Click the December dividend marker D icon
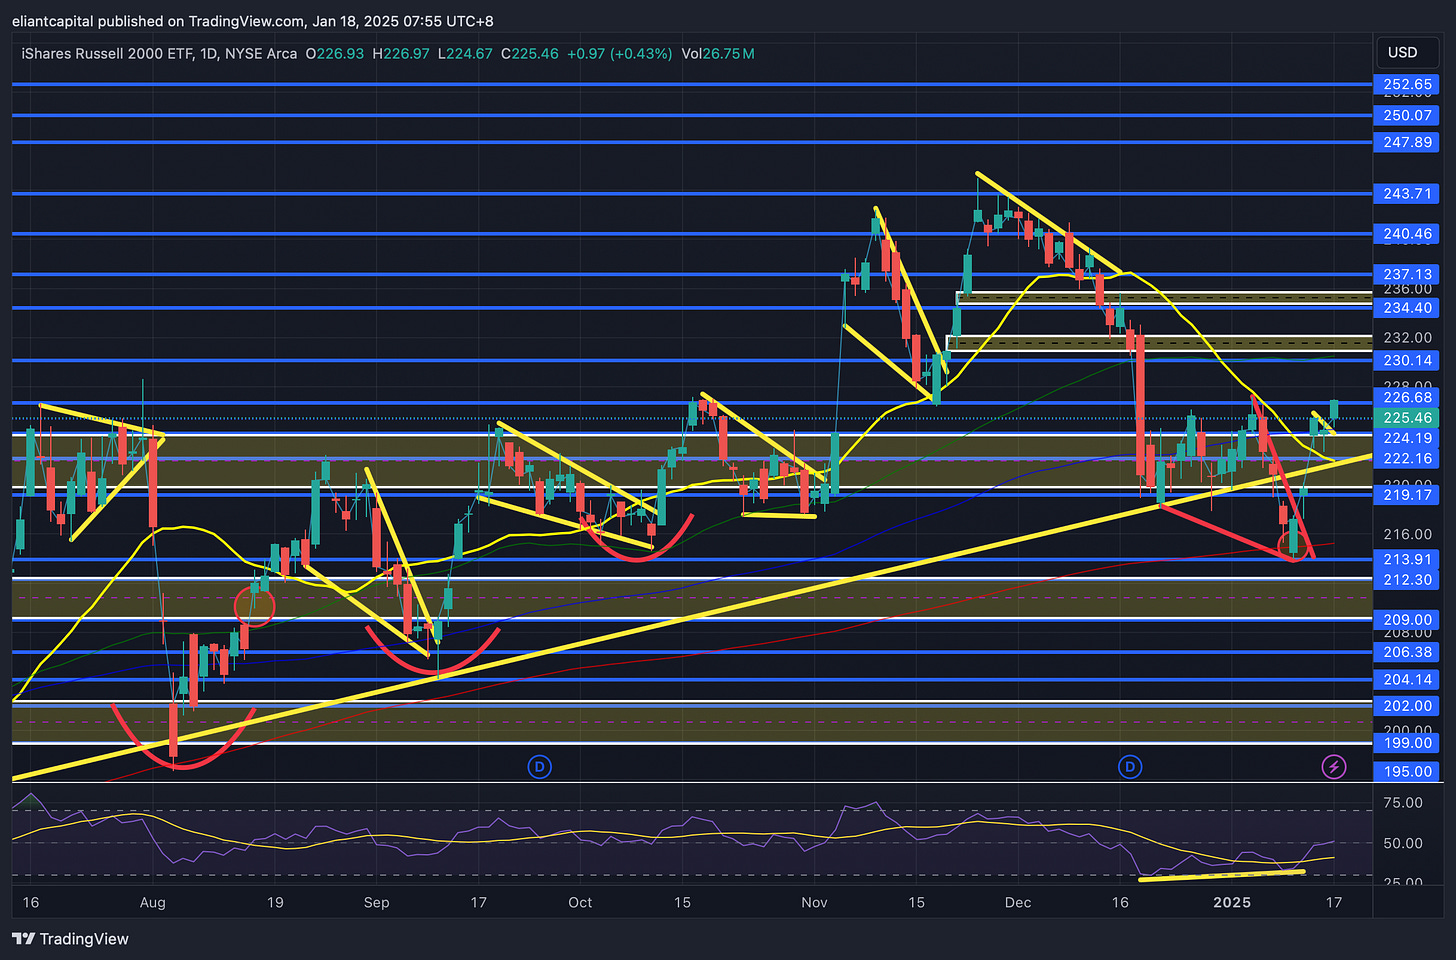 (x=1130, y=767)
